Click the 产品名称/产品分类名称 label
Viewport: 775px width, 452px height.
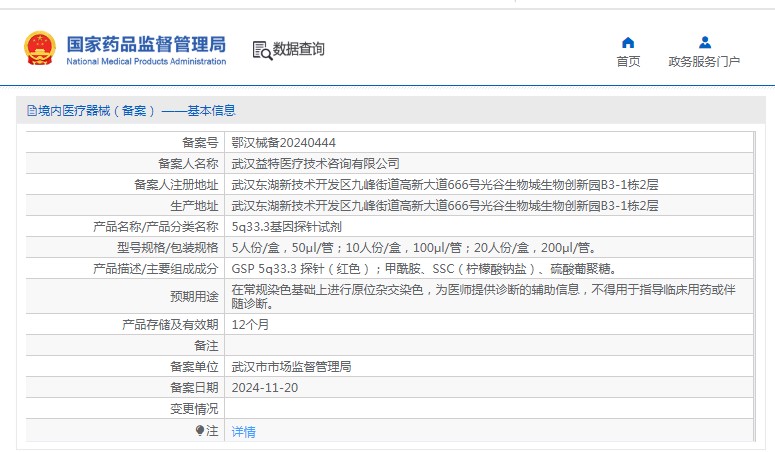[156, 226]
